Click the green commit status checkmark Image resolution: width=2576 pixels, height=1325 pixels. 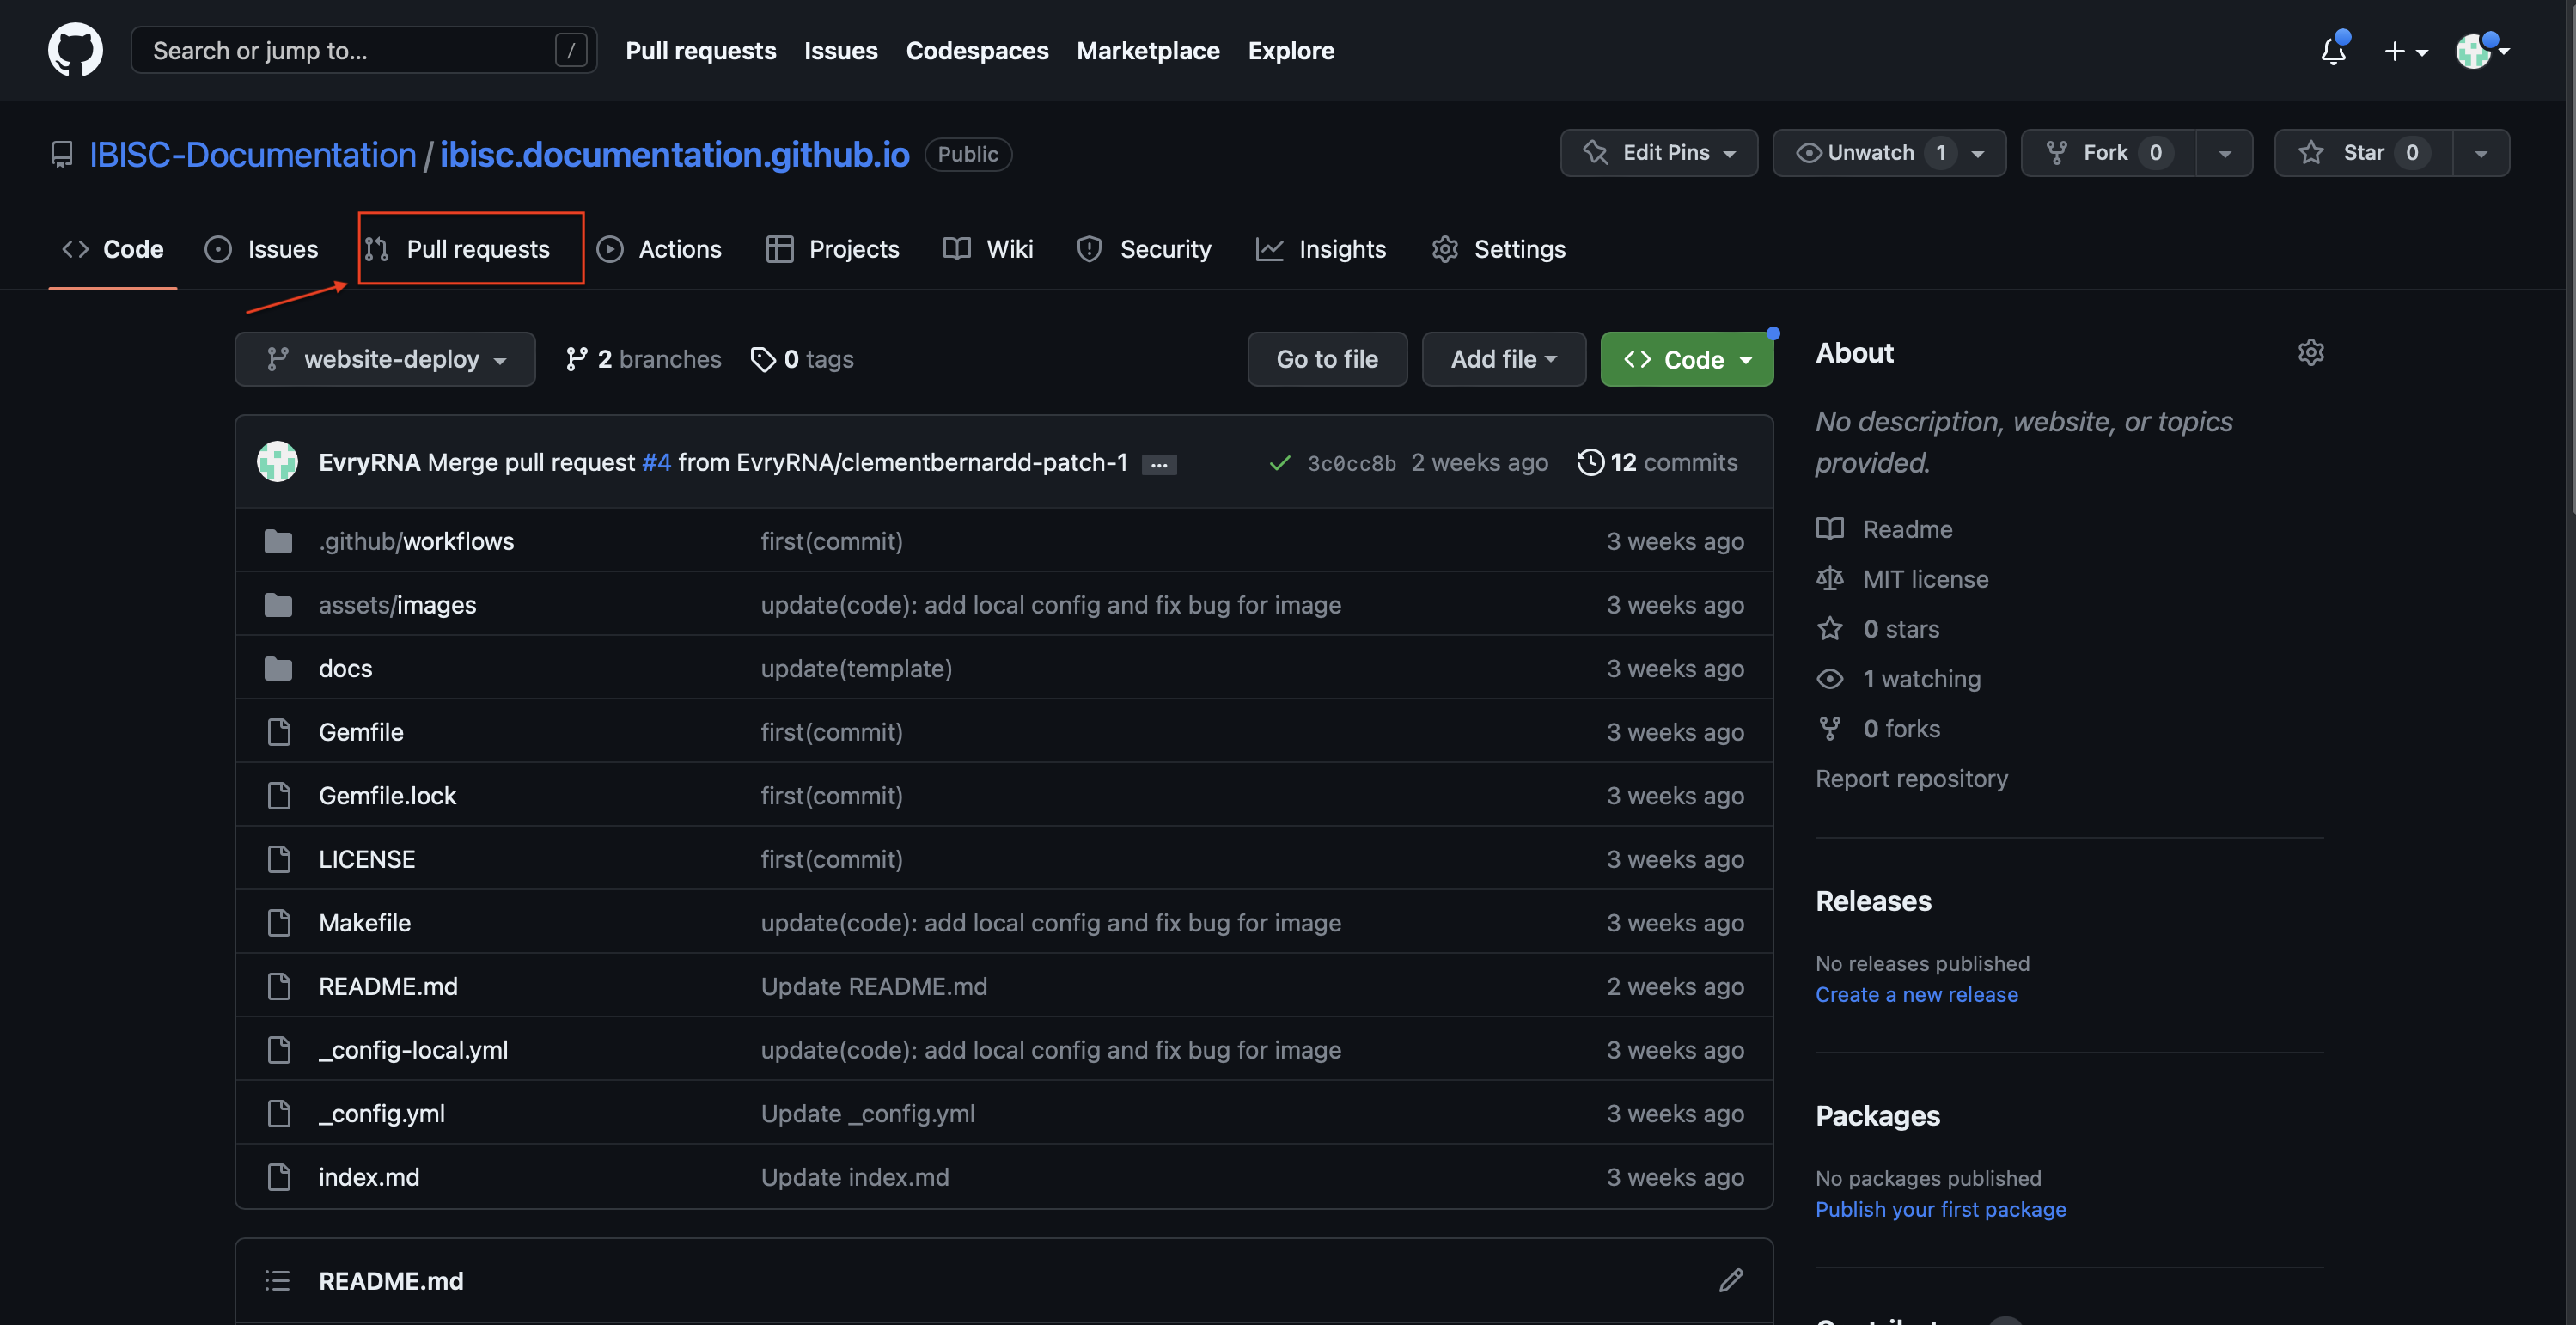pyautogui.click(x=1279, y=463)
